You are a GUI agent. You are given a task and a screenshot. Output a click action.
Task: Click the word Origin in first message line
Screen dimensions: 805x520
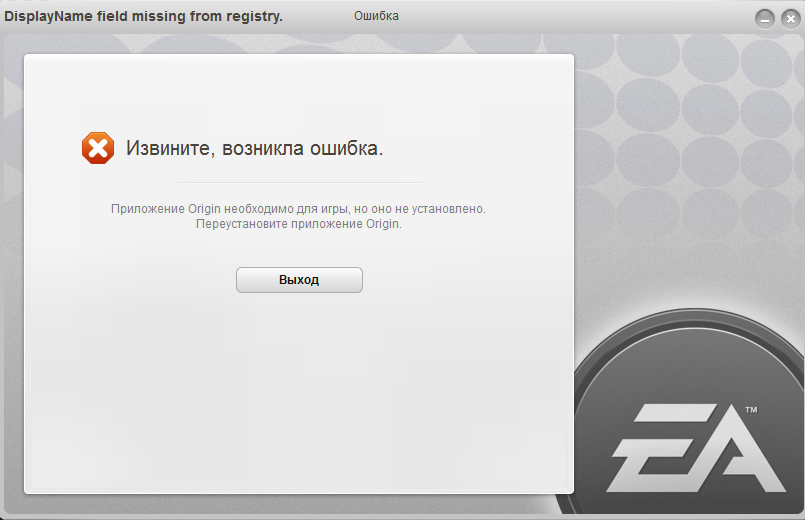pos(204,209)
